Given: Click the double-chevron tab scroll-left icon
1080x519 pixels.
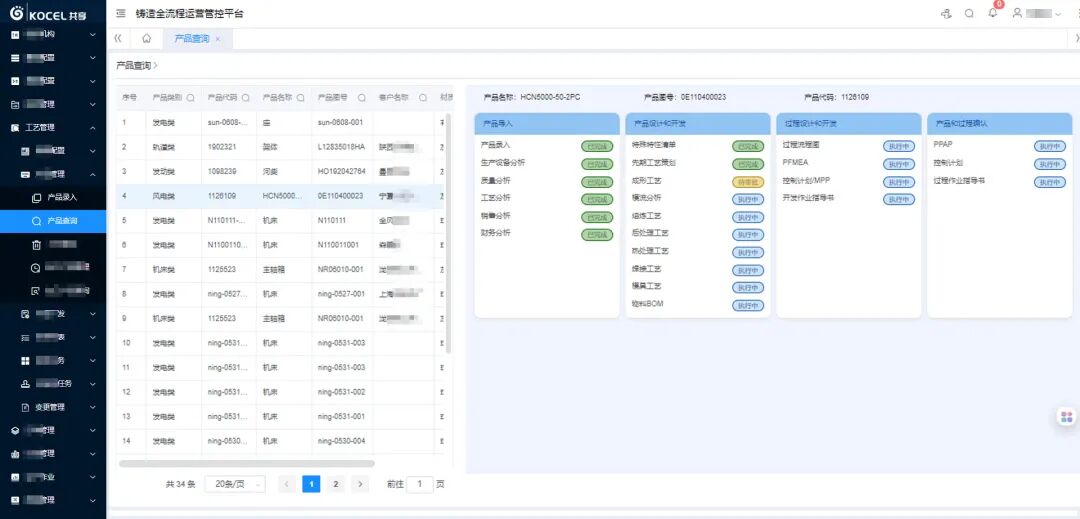Looking at the screenshot, I should [x=118, y=39].
